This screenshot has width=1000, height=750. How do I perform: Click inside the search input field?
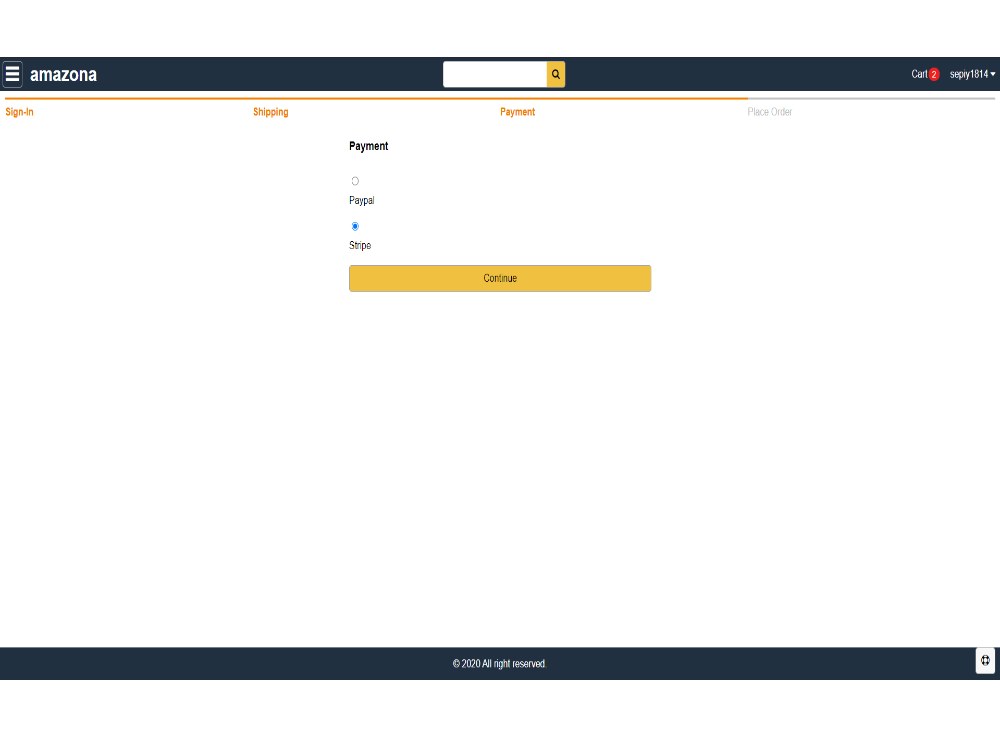pos(495,74)
